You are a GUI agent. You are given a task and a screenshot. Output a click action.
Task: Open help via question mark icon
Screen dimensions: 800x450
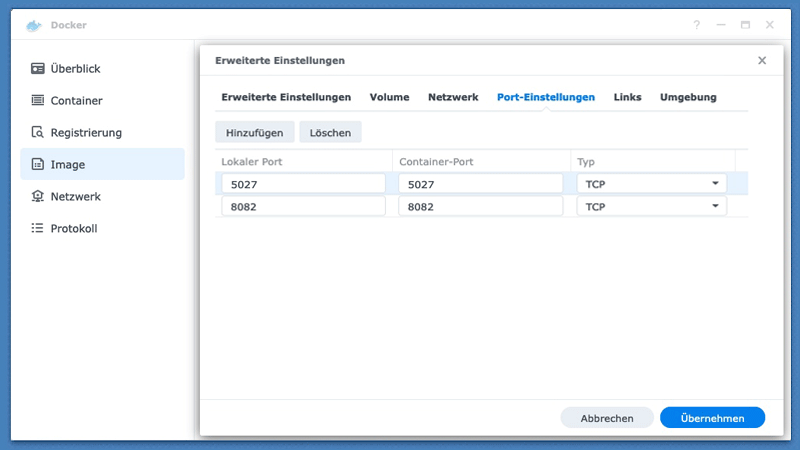[x=696, y=24]
